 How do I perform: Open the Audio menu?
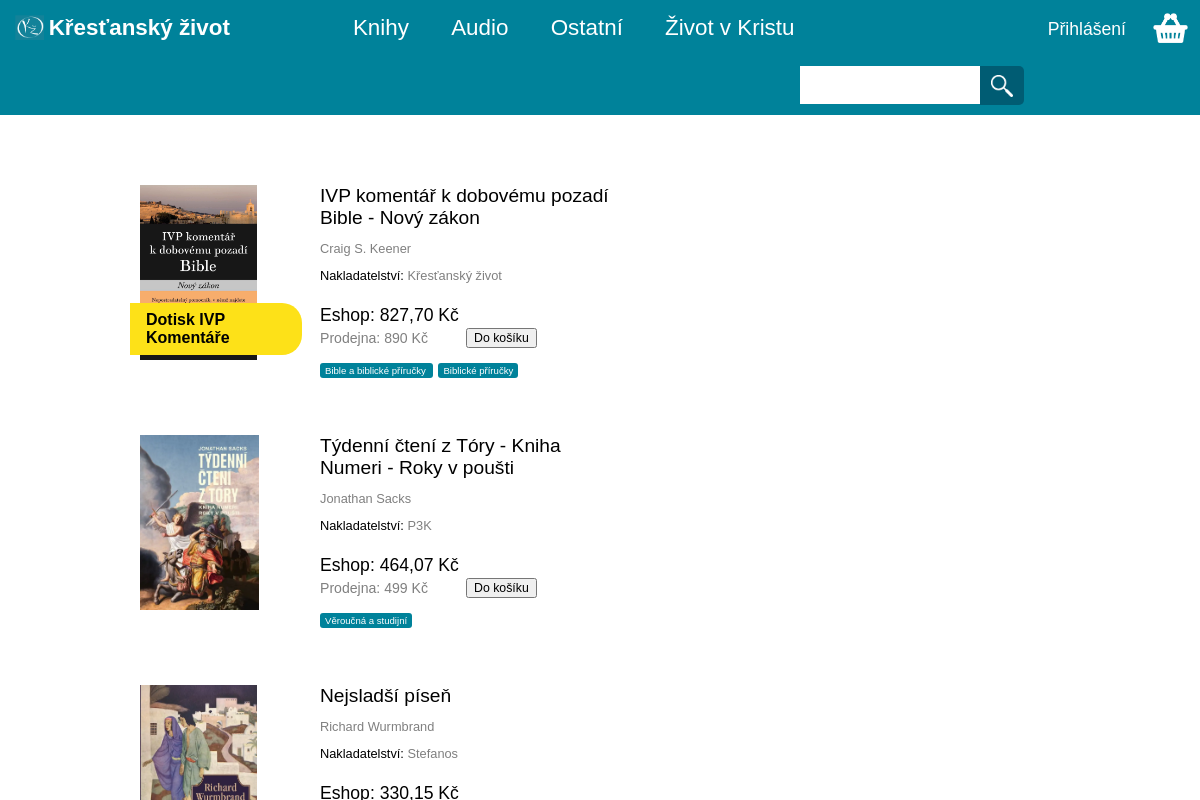pos(480,28)
